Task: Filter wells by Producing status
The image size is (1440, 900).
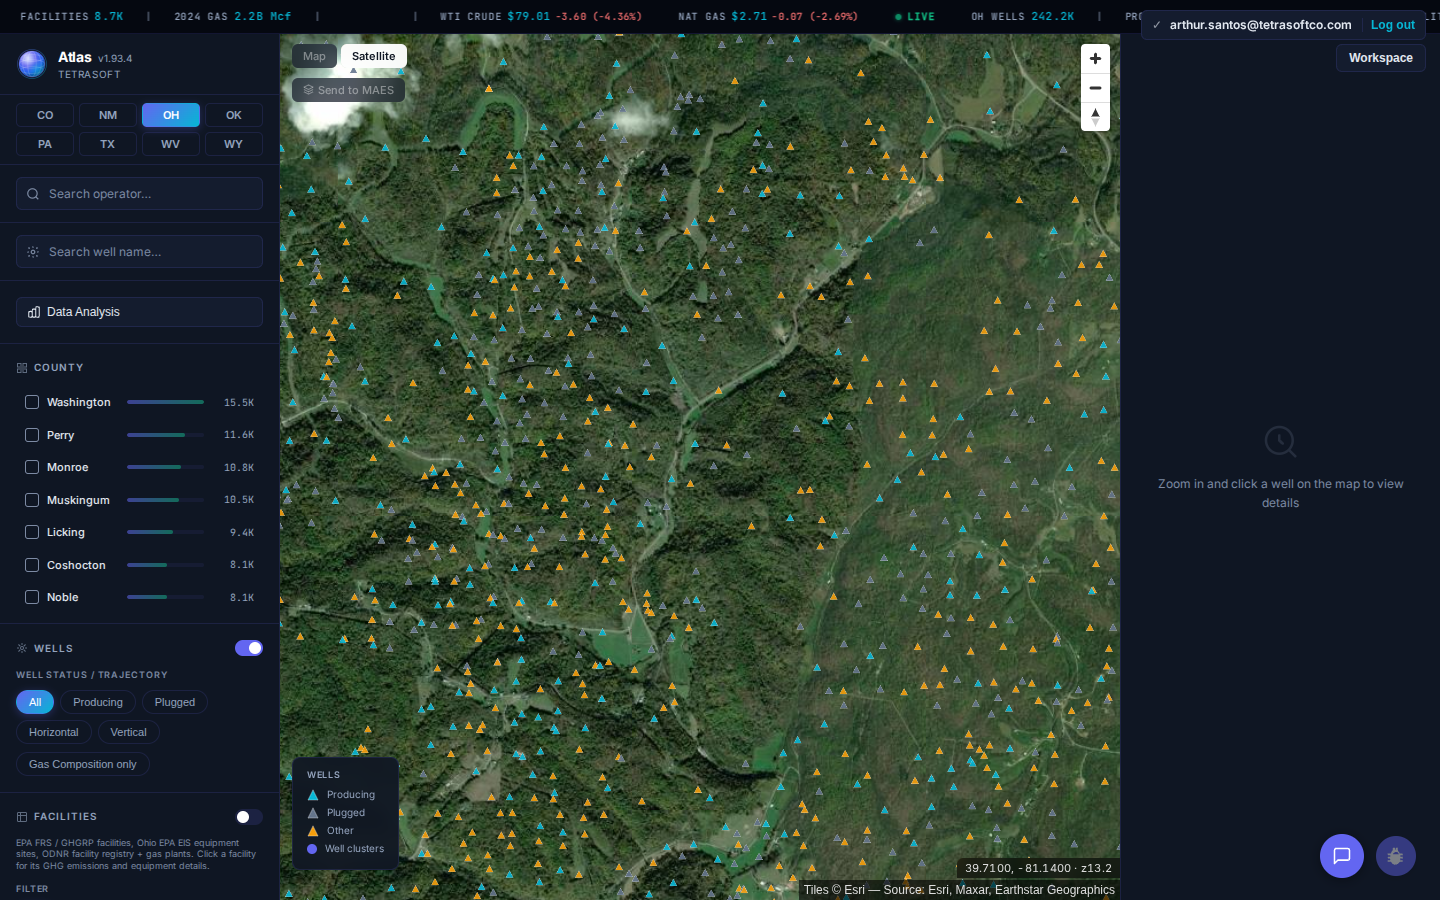Action: coord(98,702)
